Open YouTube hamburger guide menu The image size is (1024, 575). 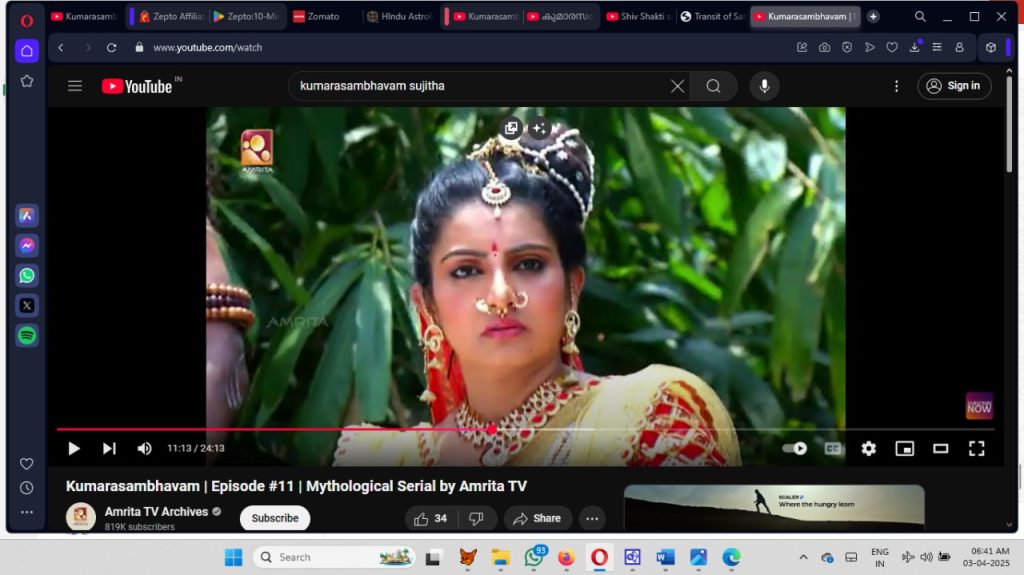75,86
